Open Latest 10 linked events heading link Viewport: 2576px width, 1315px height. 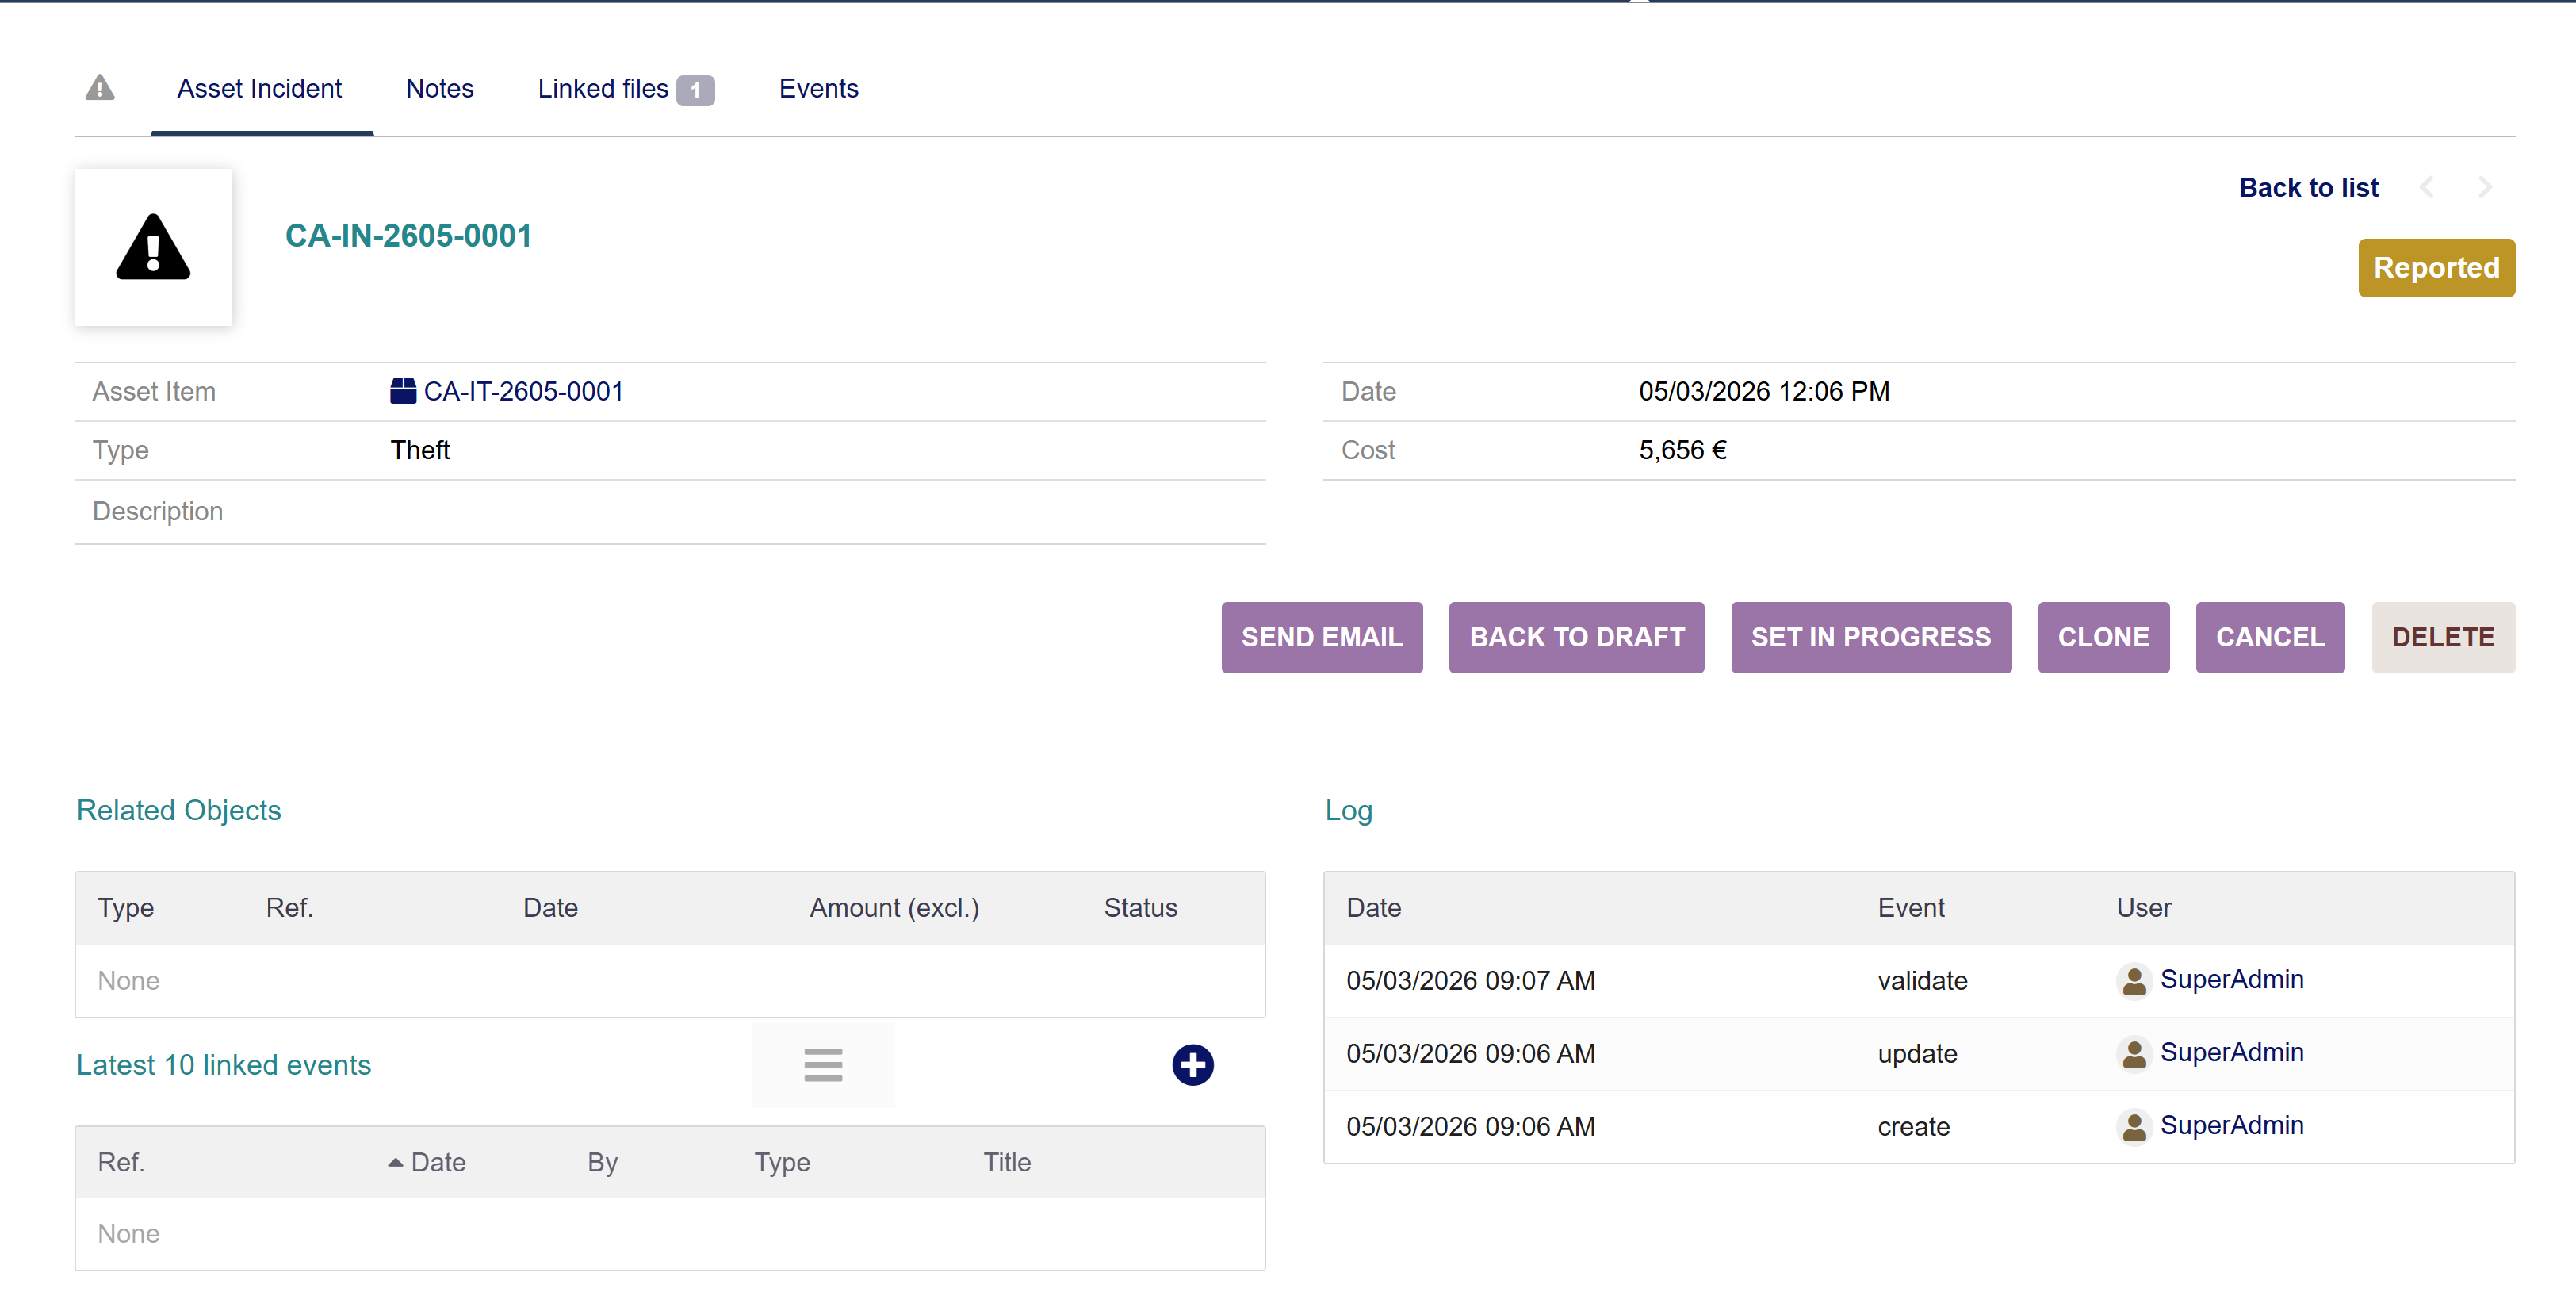coord(224,1065)
